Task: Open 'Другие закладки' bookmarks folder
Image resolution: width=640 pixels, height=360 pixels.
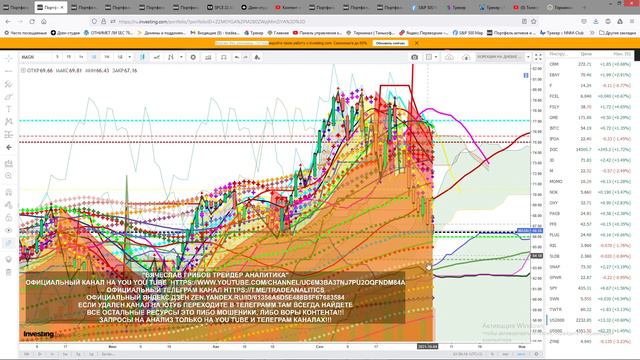Action: pos(618,33)
